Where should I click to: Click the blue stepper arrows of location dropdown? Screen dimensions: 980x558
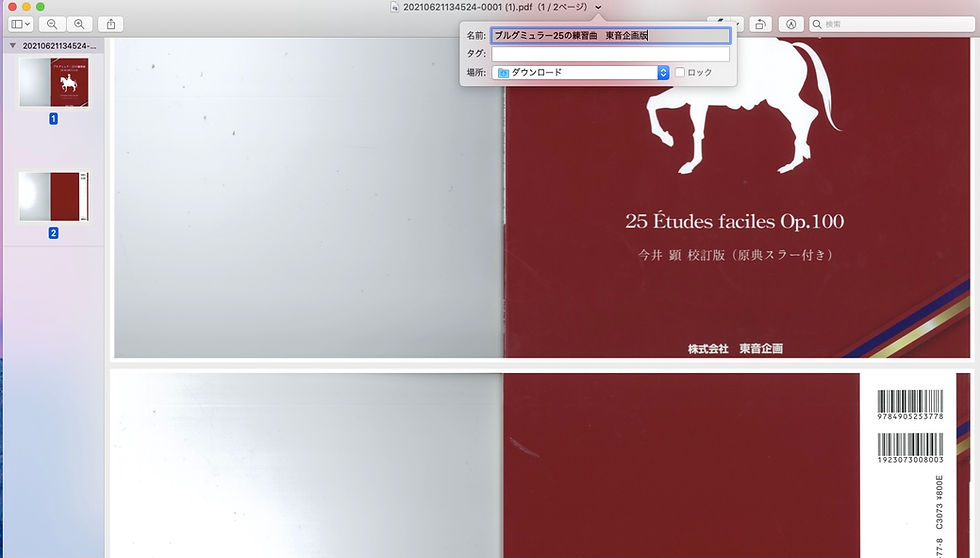point(663,72)
